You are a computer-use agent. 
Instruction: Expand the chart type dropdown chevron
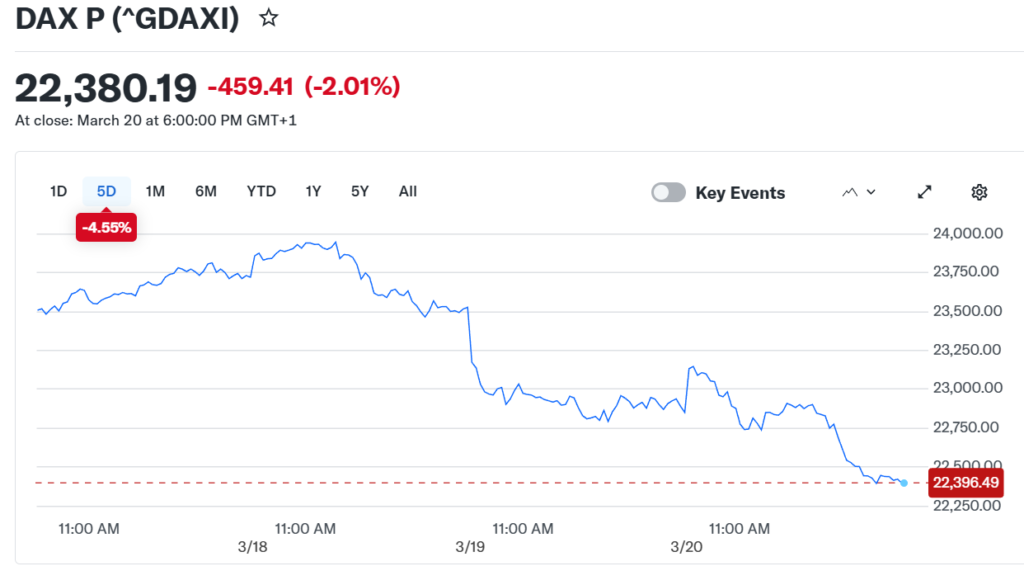pos(871,192)
